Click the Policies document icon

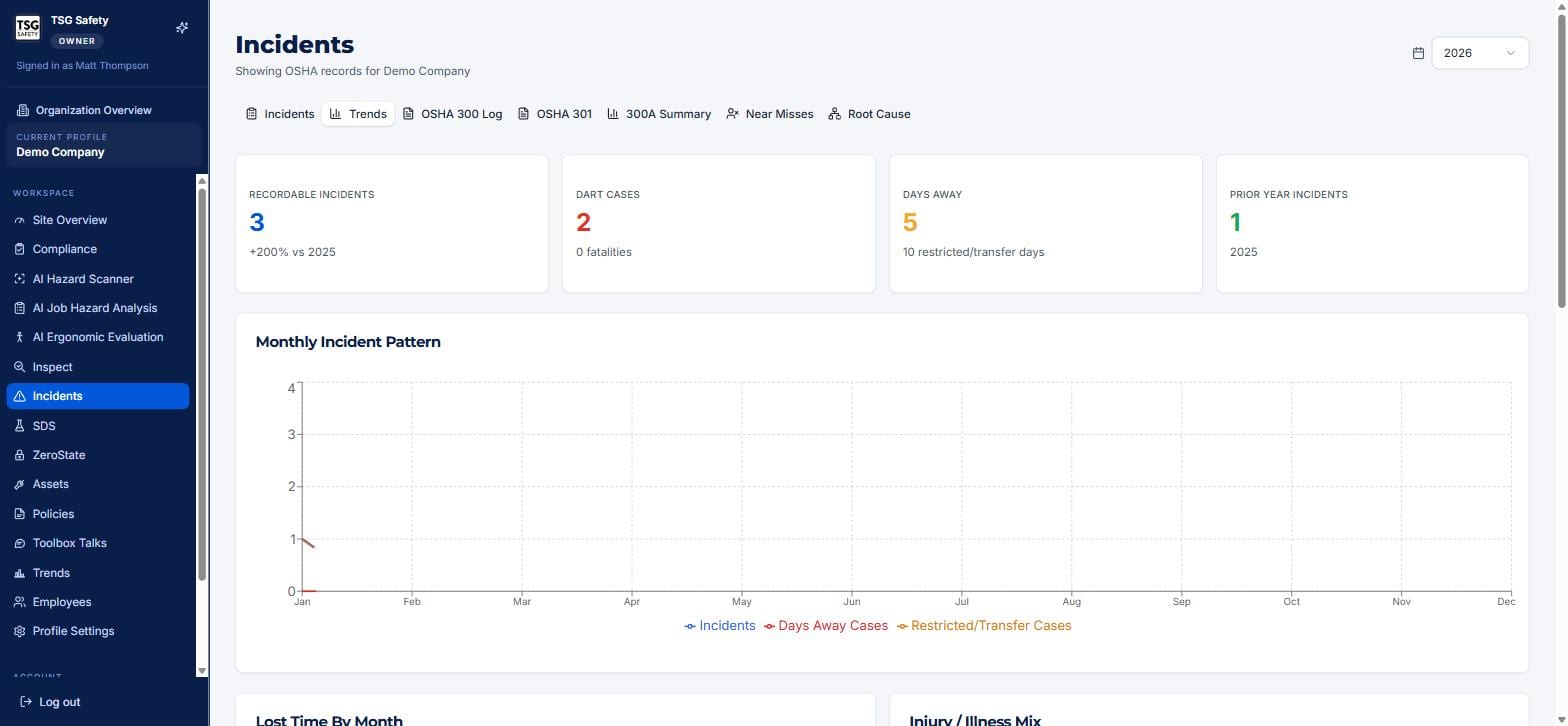pos(20,514)
